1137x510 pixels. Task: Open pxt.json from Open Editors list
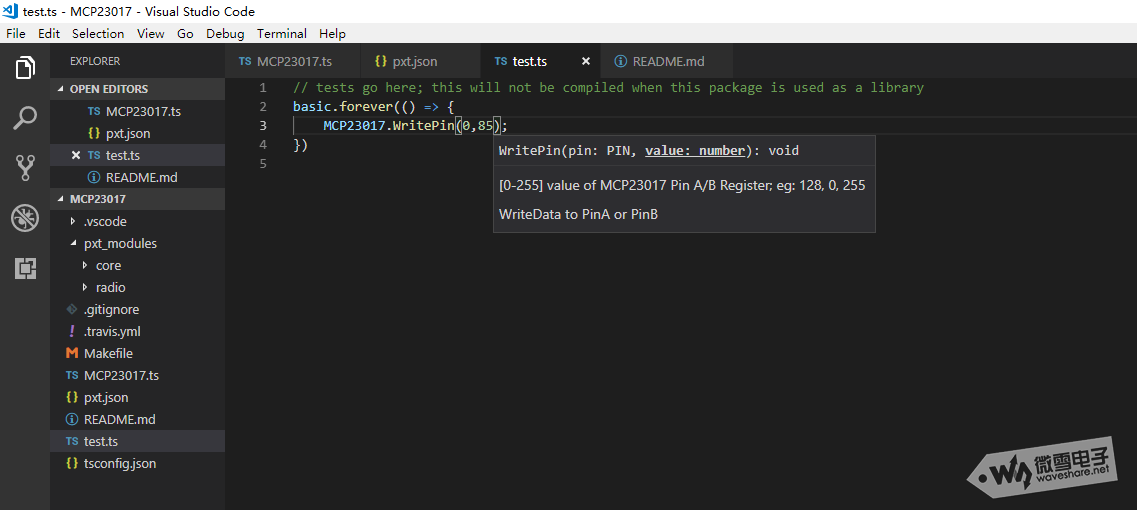(x=138, y=133)
